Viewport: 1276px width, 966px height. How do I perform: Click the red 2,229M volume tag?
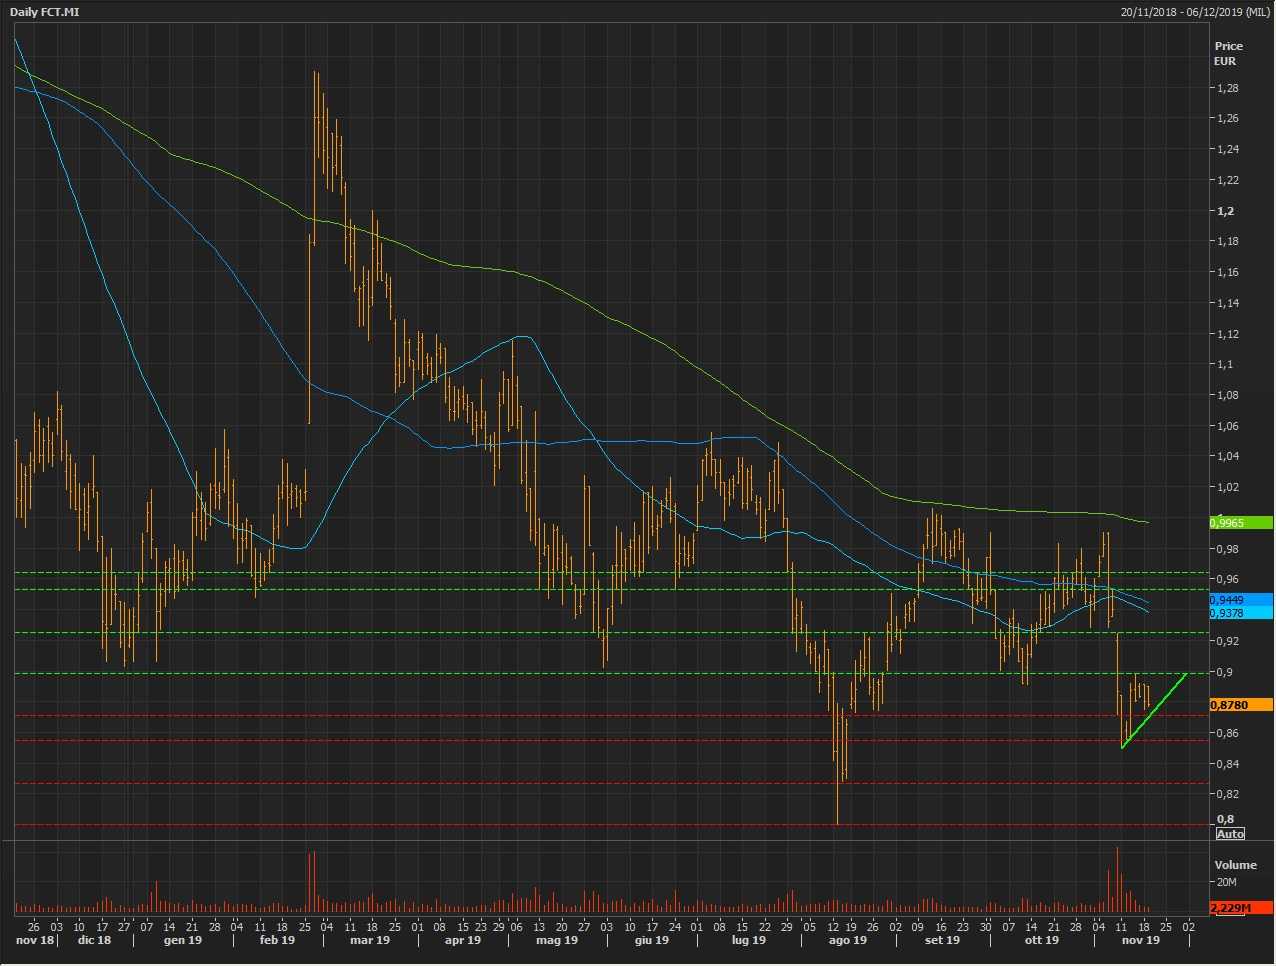pyautogui.click(x=1240, y=908)
